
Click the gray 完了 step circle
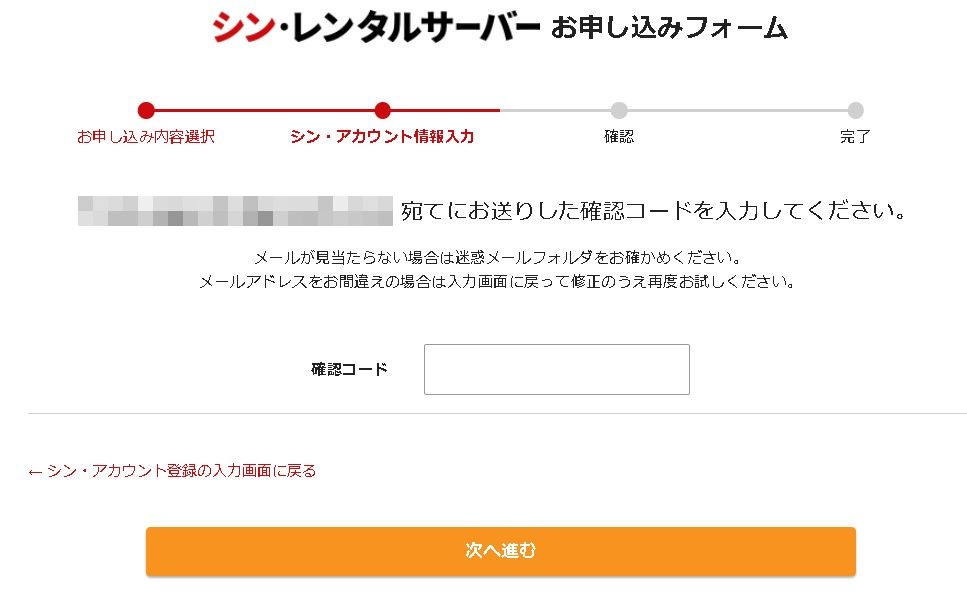[x=855, y=110]
